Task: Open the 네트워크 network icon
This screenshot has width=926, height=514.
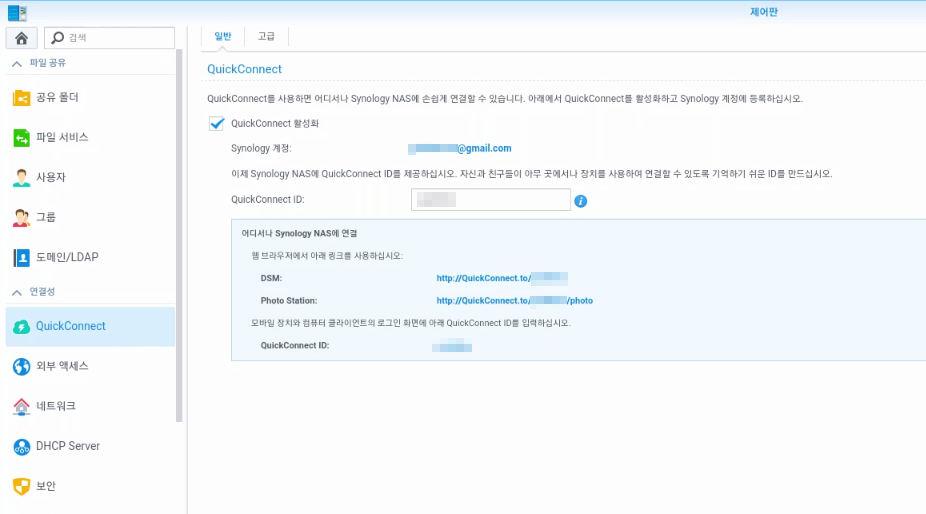Action: point(21,406)
